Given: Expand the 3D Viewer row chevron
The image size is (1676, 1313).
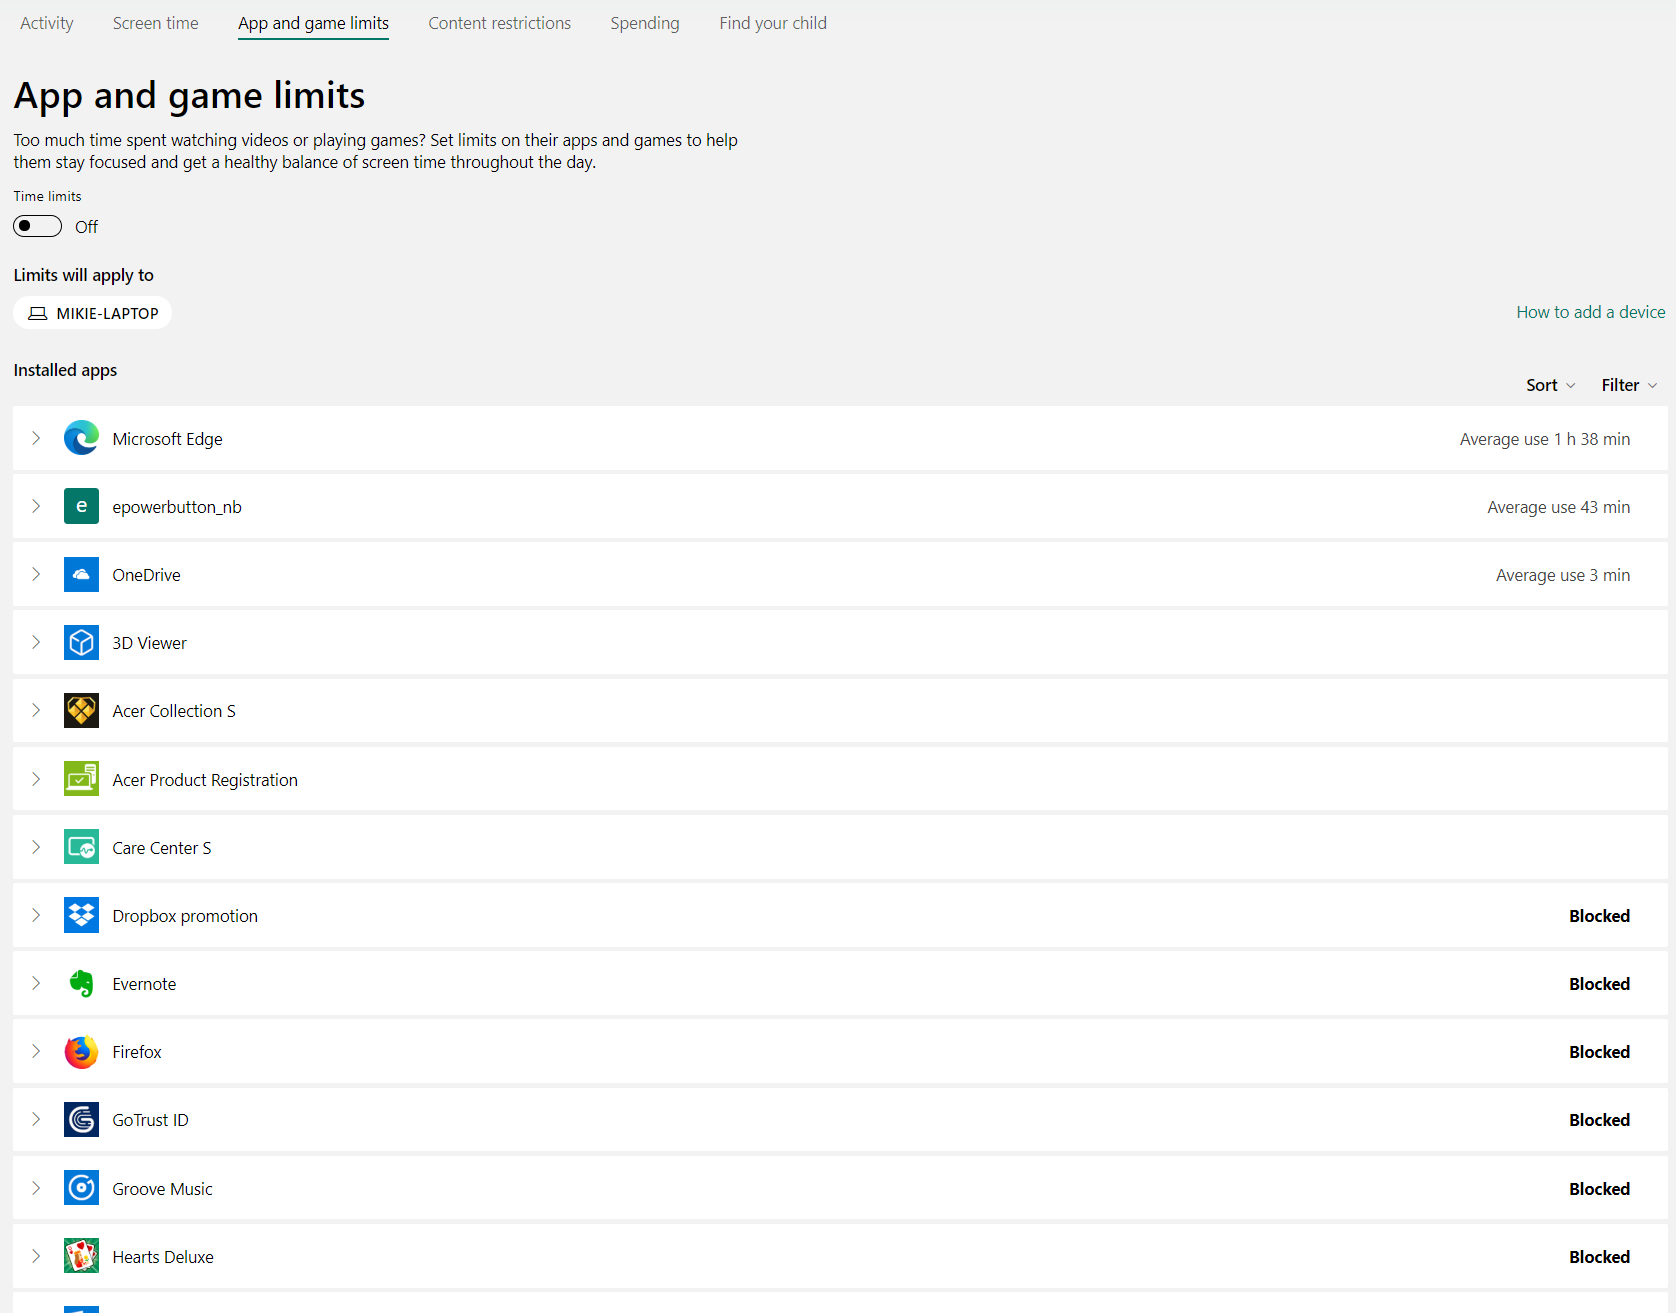Looking at the screenshot, I should tap(36, 642).
